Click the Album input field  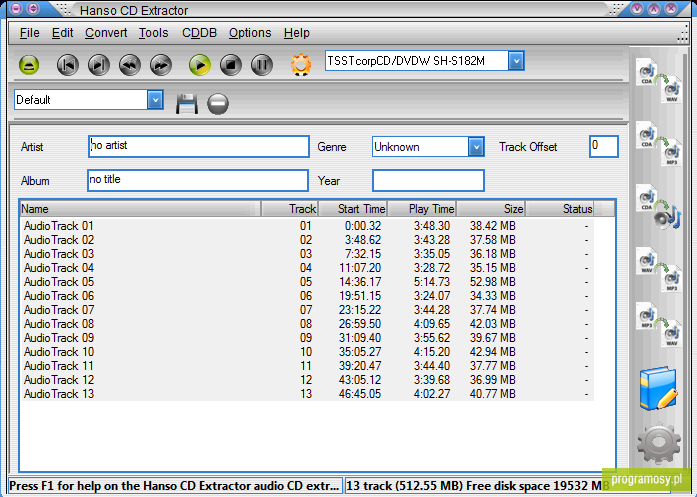point(198,180)
